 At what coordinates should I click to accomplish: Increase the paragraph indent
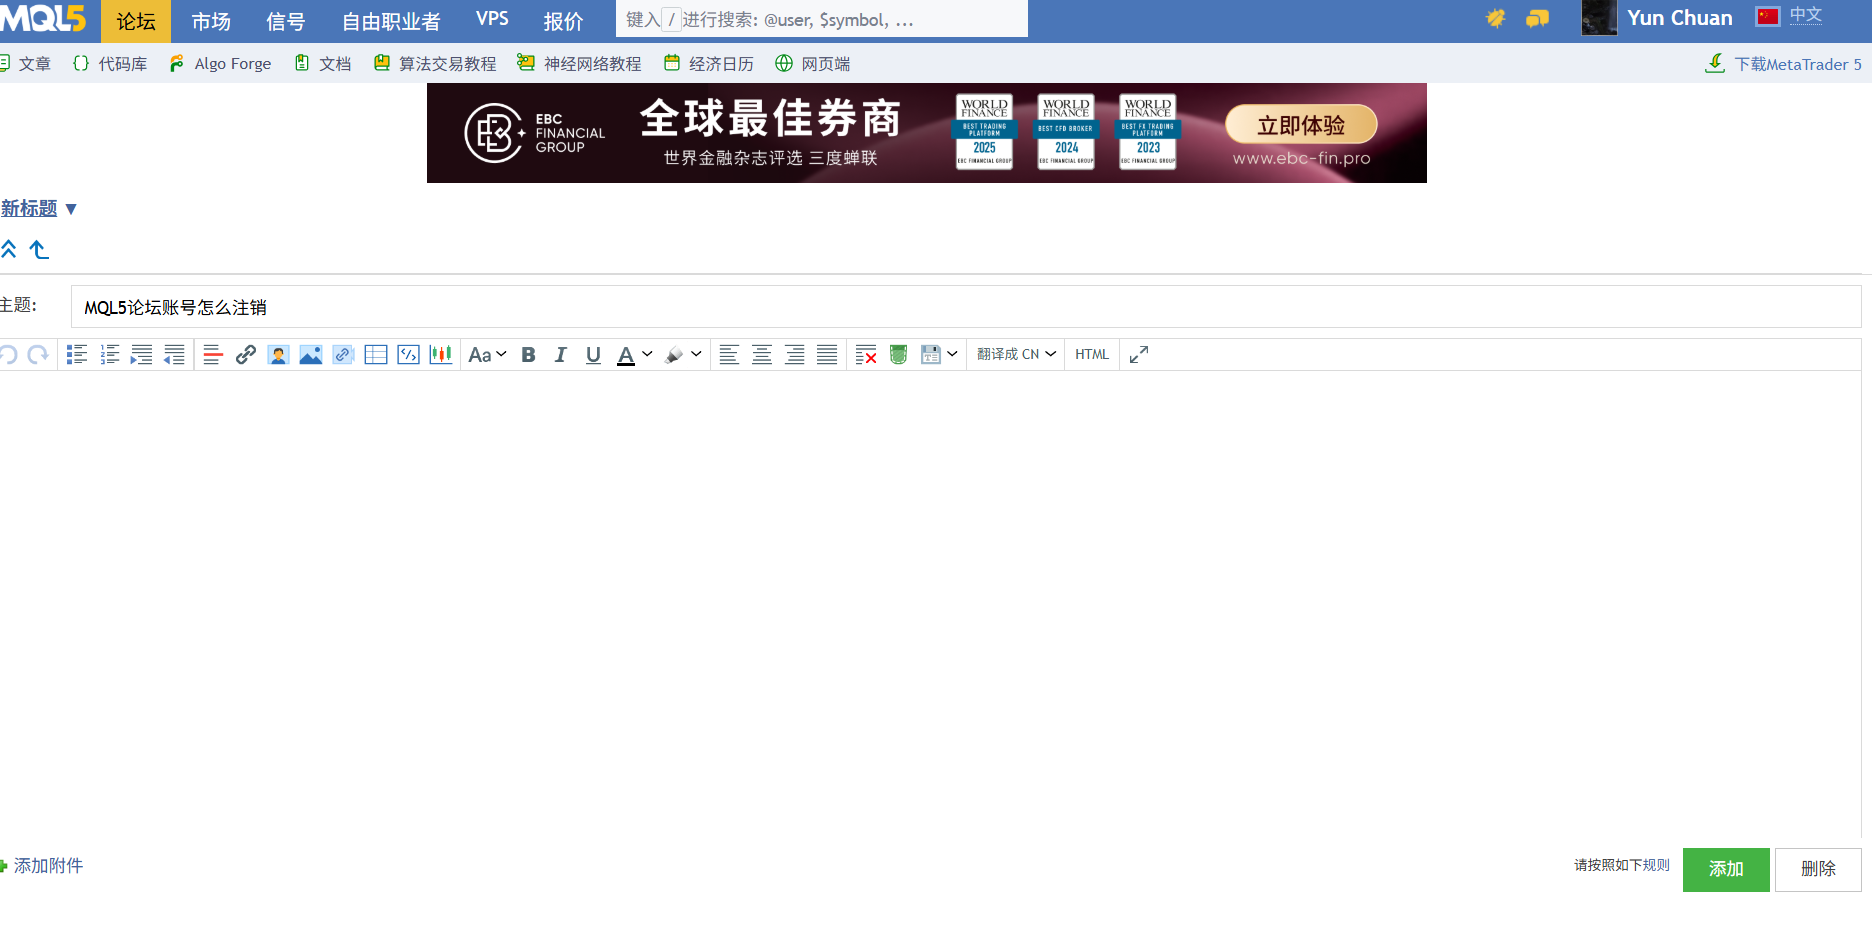[142, 355]
